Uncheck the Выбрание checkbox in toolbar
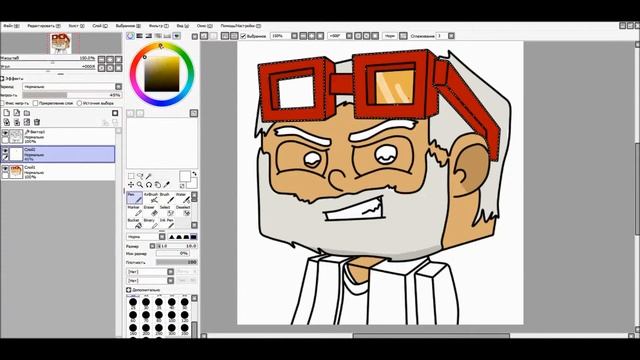 click(243, 36)
